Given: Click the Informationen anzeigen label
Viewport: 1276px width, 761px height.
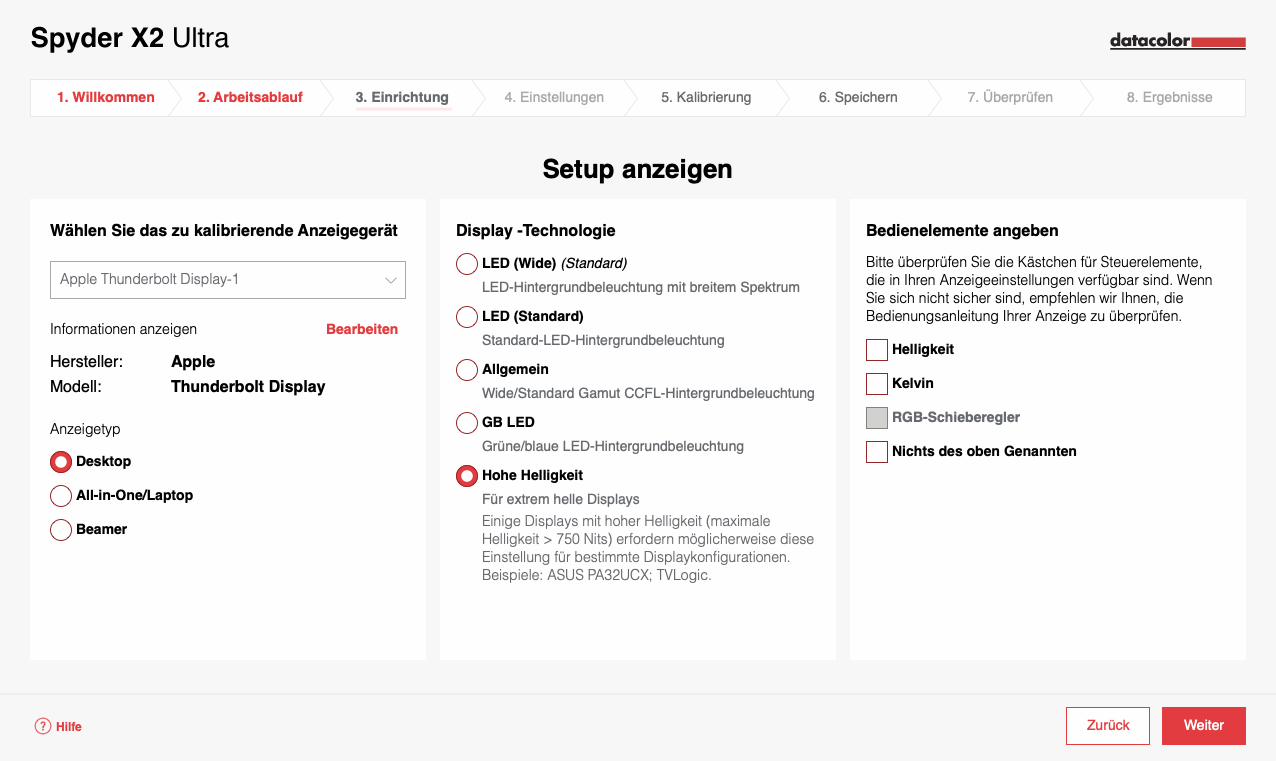Looking at the screenshot, I should tap(124, 329).
